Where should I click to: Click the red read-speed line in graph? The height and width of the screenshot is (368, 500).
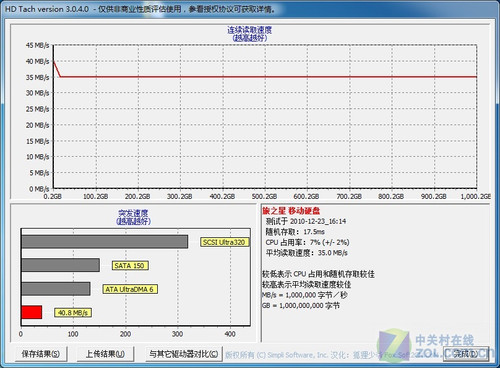coord(267,77)
